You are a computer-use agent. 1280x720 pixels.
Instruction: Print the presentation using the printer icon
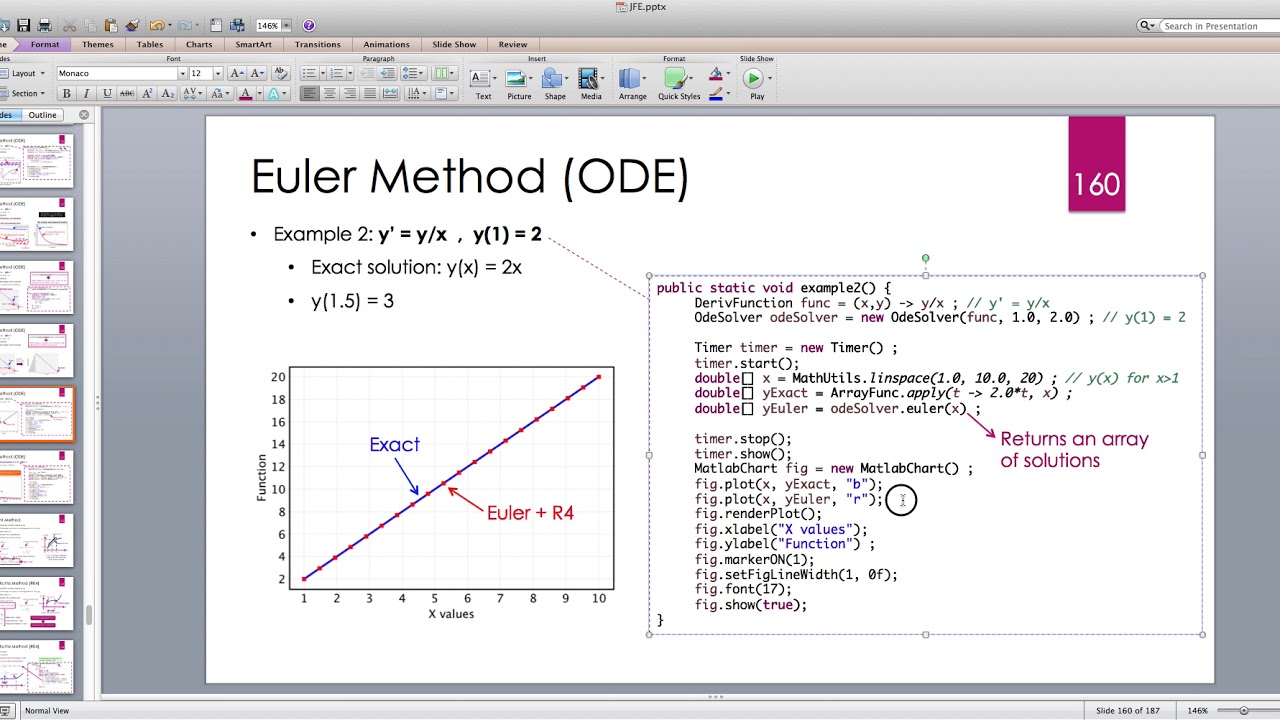[x=44, y=25]
